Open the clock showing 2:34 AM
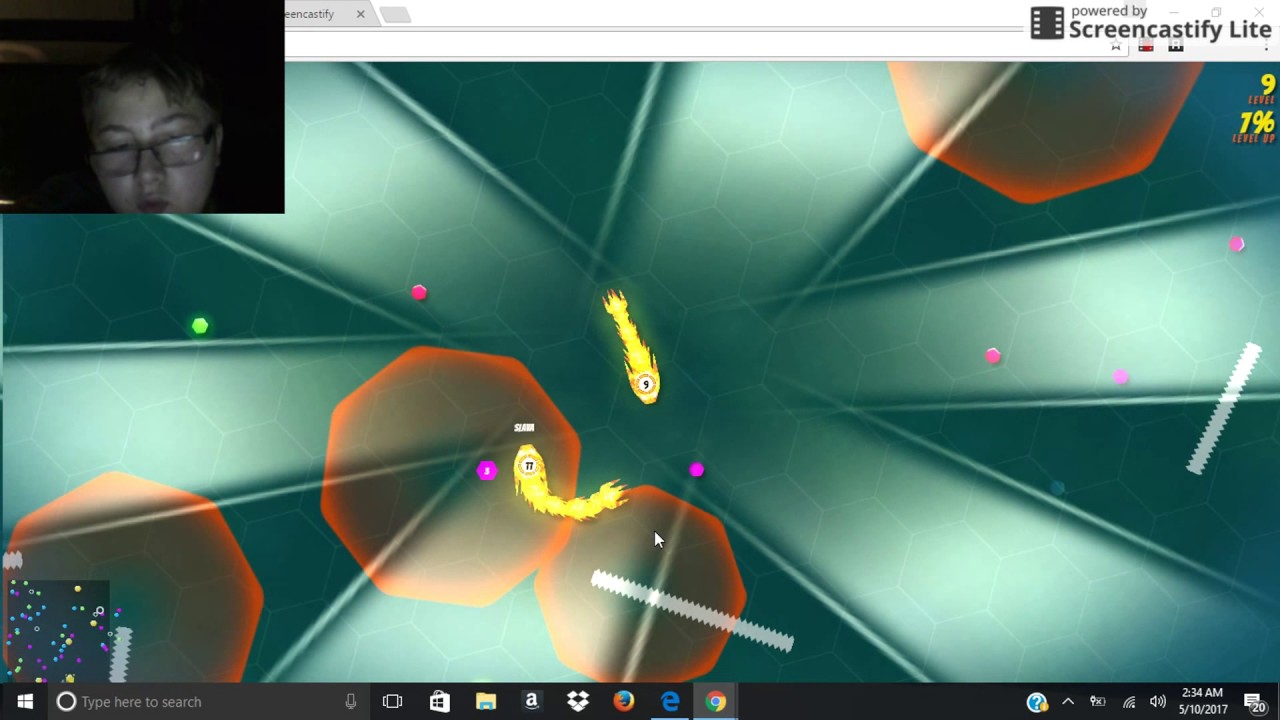Image resolution: width=1280 pixels, height=720 pixels. point(1203,701)
